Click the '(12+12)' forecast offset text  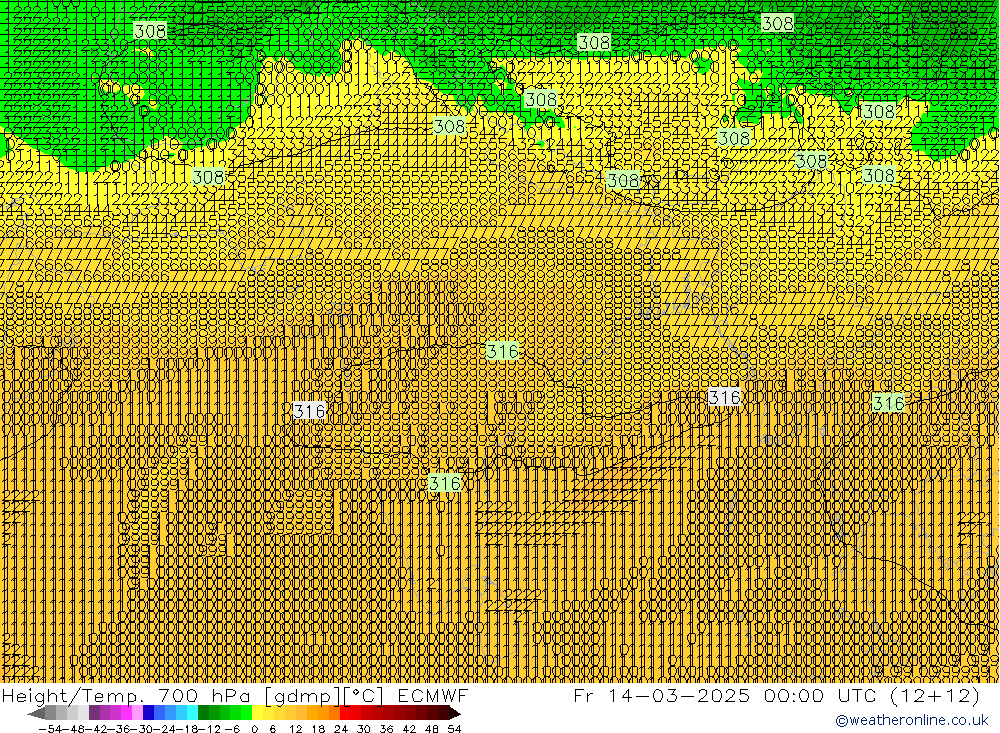click(x=935, y=695)
